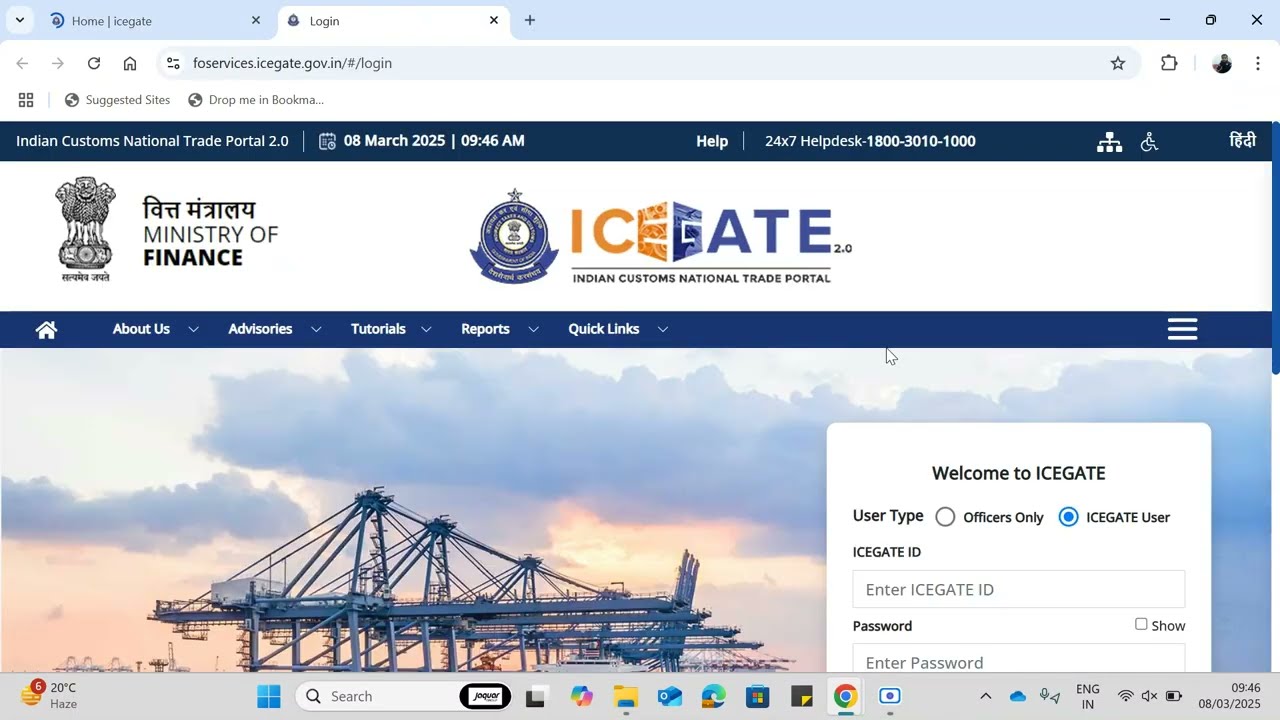The height and width of the screenshot is (720, 1280).
Task: Open the ENG IN language switcher
Action: click(x=1088, y=696)
